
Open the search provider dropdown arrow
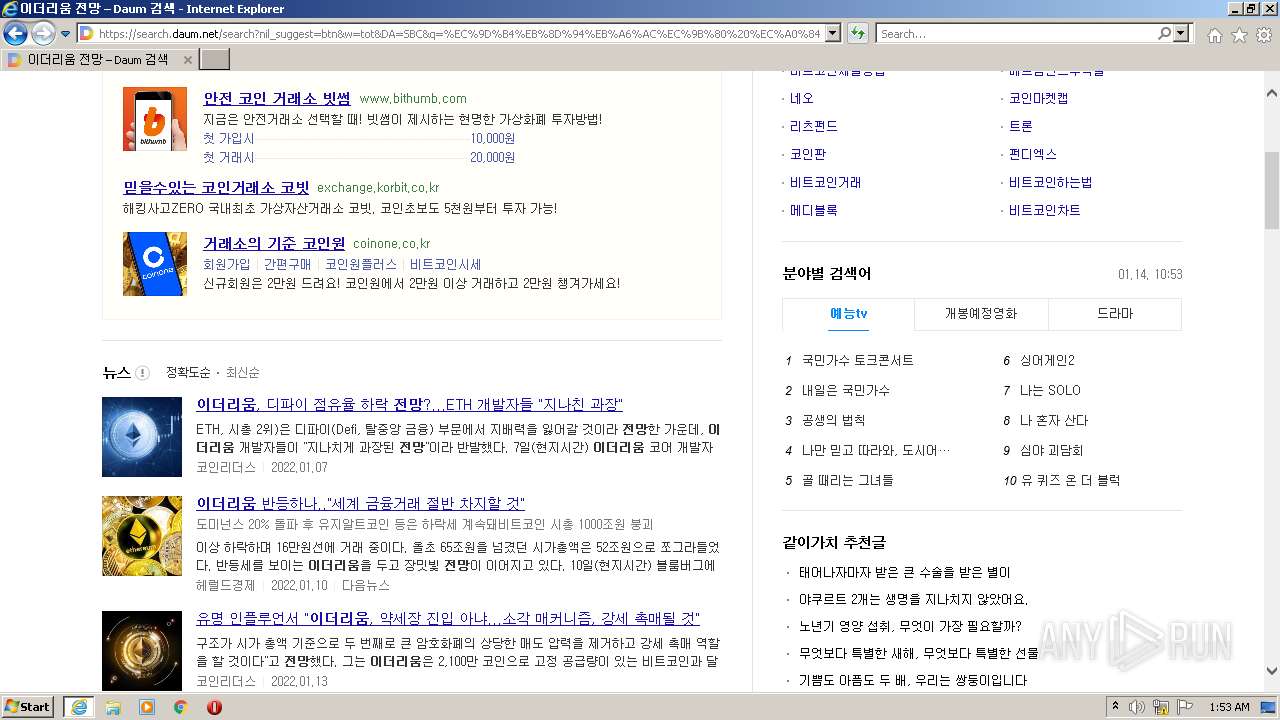coord(1181,33)
